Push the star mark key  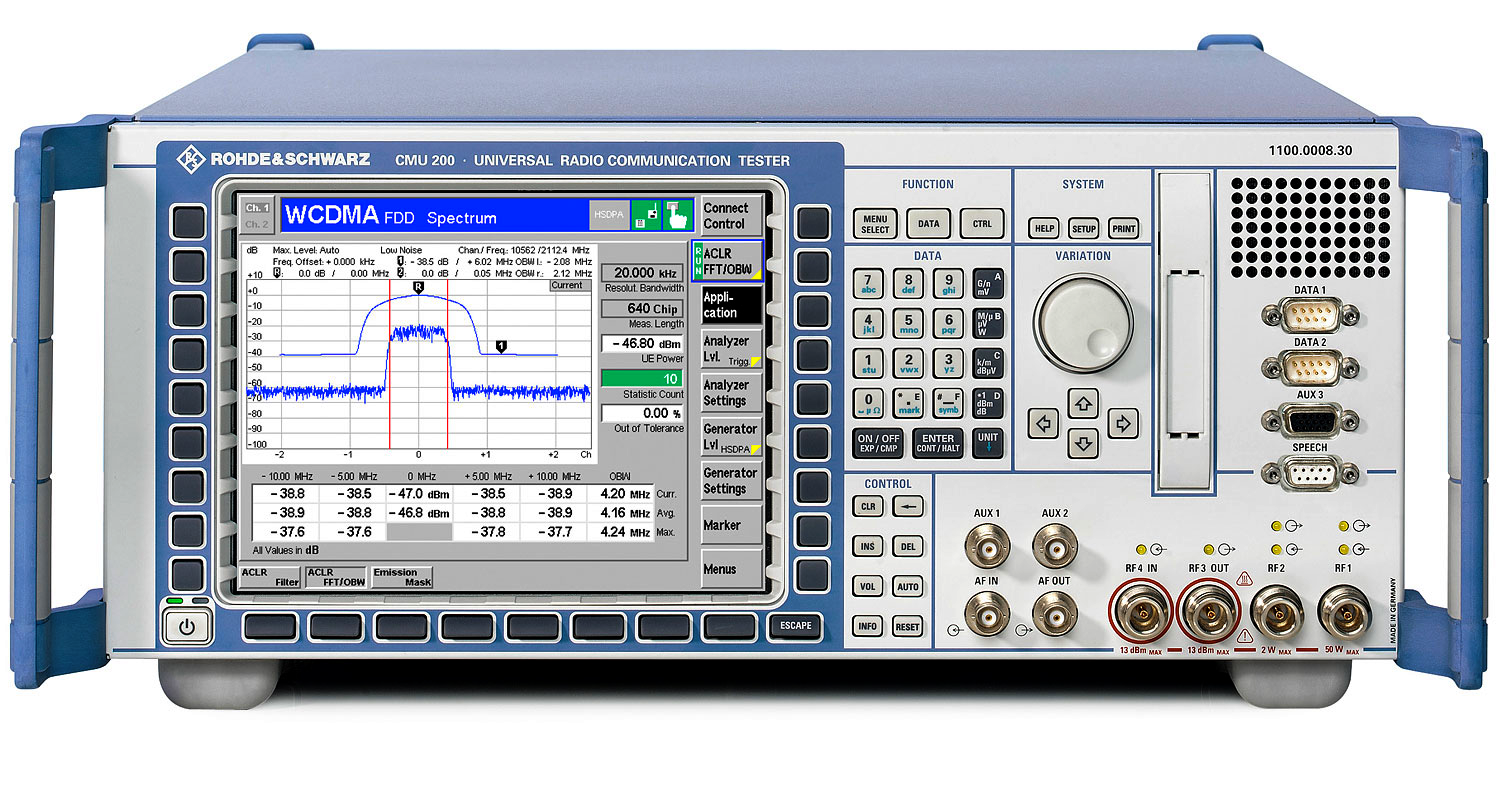click(908, 403)
